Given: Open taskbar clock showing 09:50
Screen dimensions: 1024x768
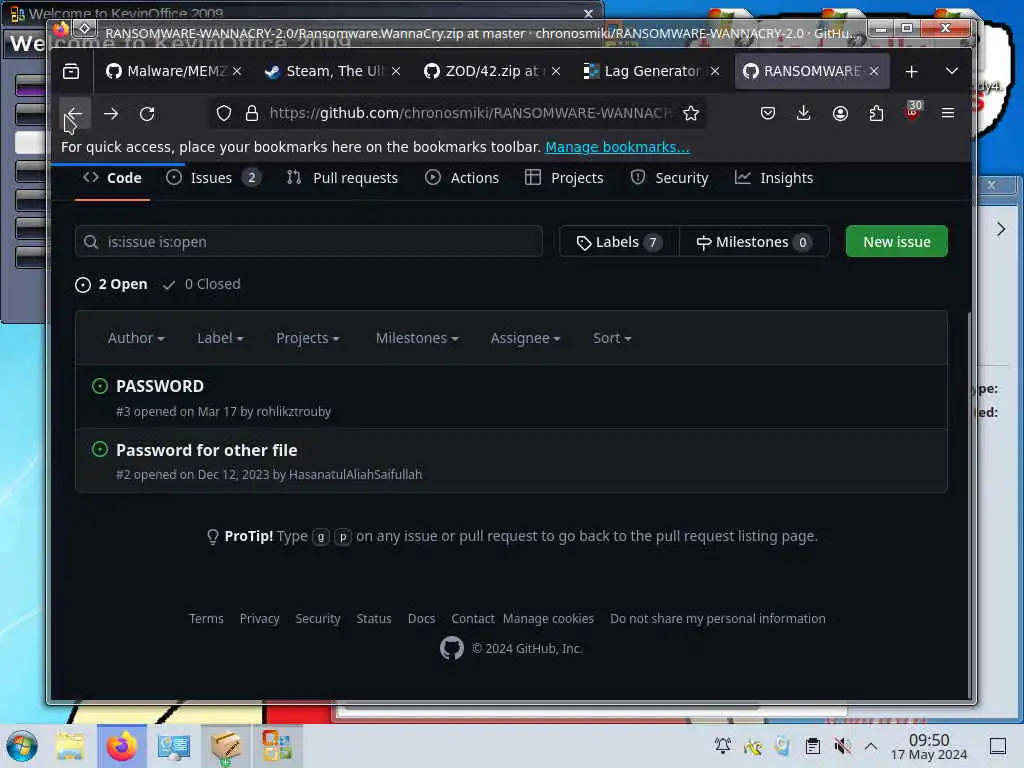Looking at the screenshot, I should pyautogui.click(x=929, y=747).
